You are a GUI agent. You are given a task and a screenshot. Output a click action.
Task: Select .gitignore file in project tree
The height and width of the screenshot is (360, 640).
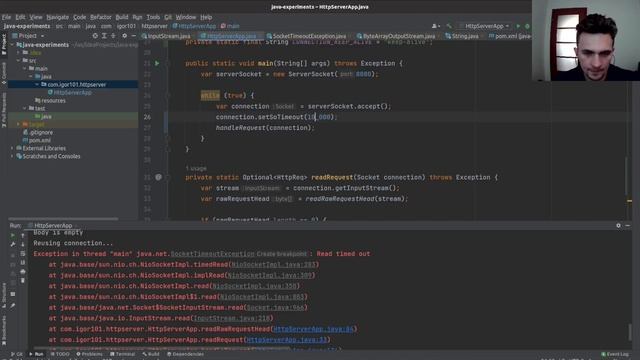(x=41, y=132)
